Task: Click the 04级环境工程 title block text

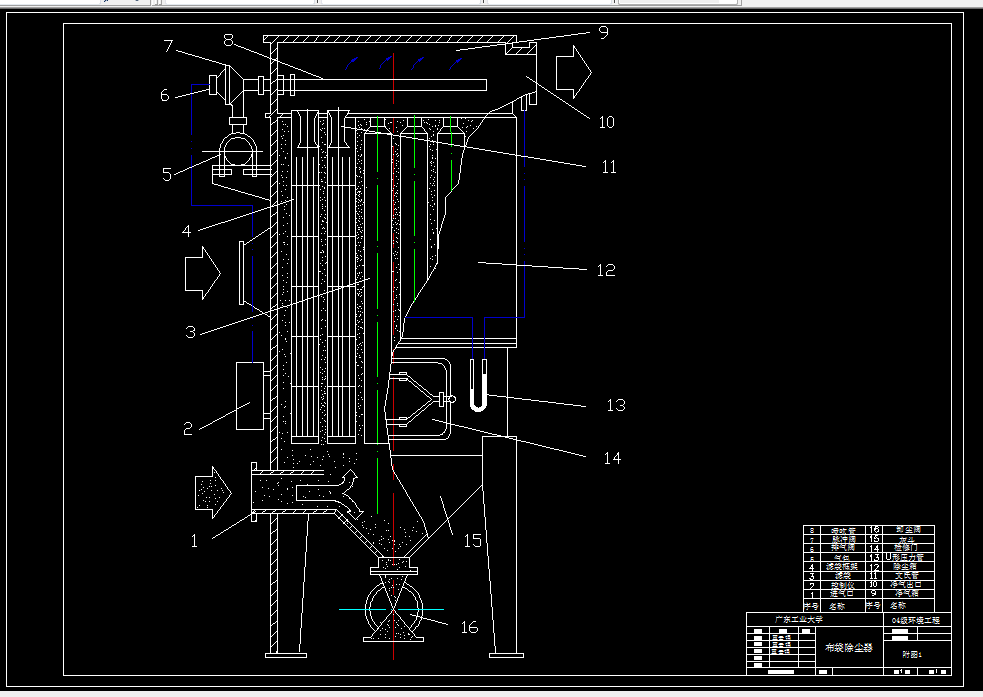Action: click(x=915, y=621)
